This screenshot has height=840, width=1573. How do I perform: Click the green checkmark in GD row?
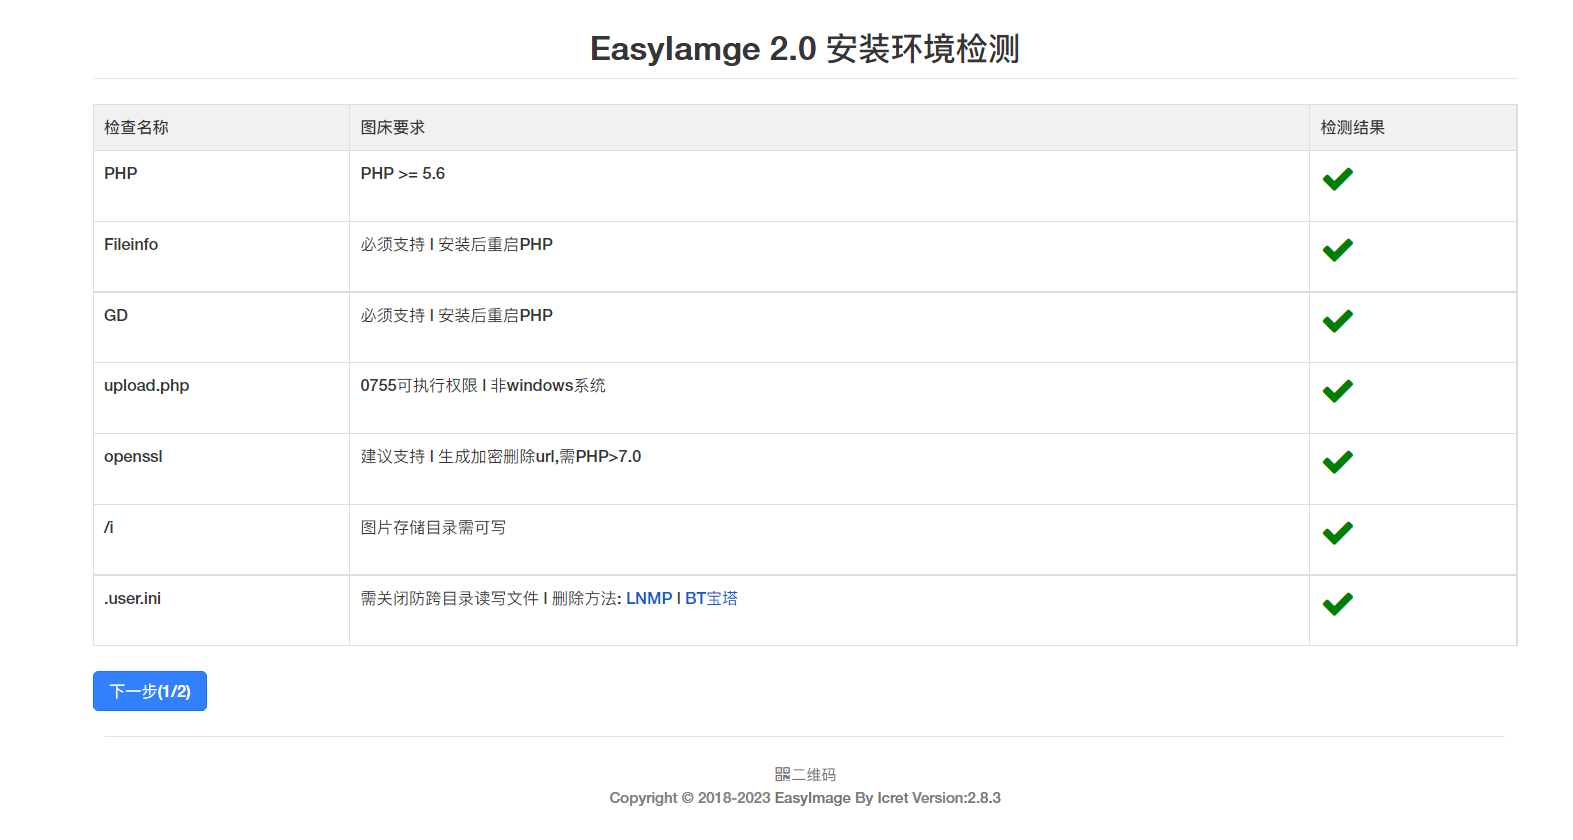(1337, 321)
